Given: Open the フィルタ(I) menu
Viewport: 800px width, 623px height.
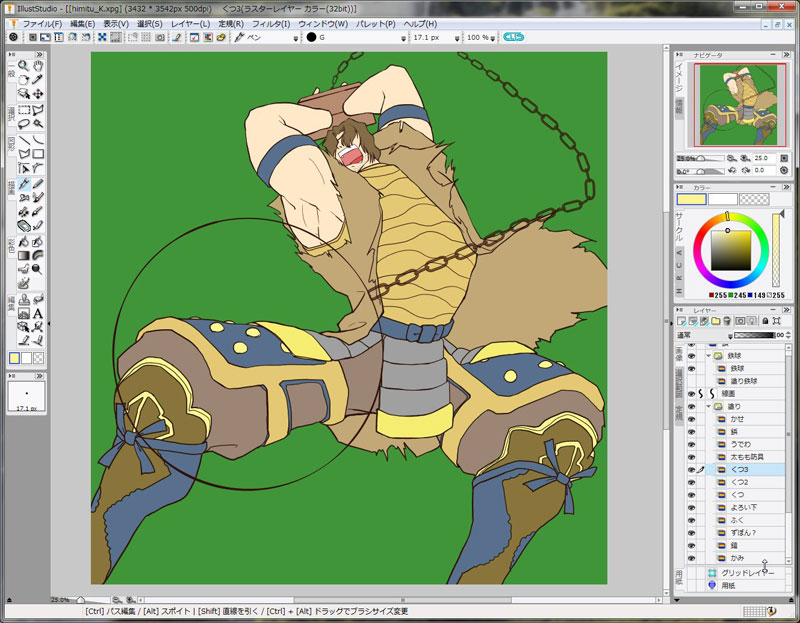Looking at the screenshot, I should (x=271, y=23).
